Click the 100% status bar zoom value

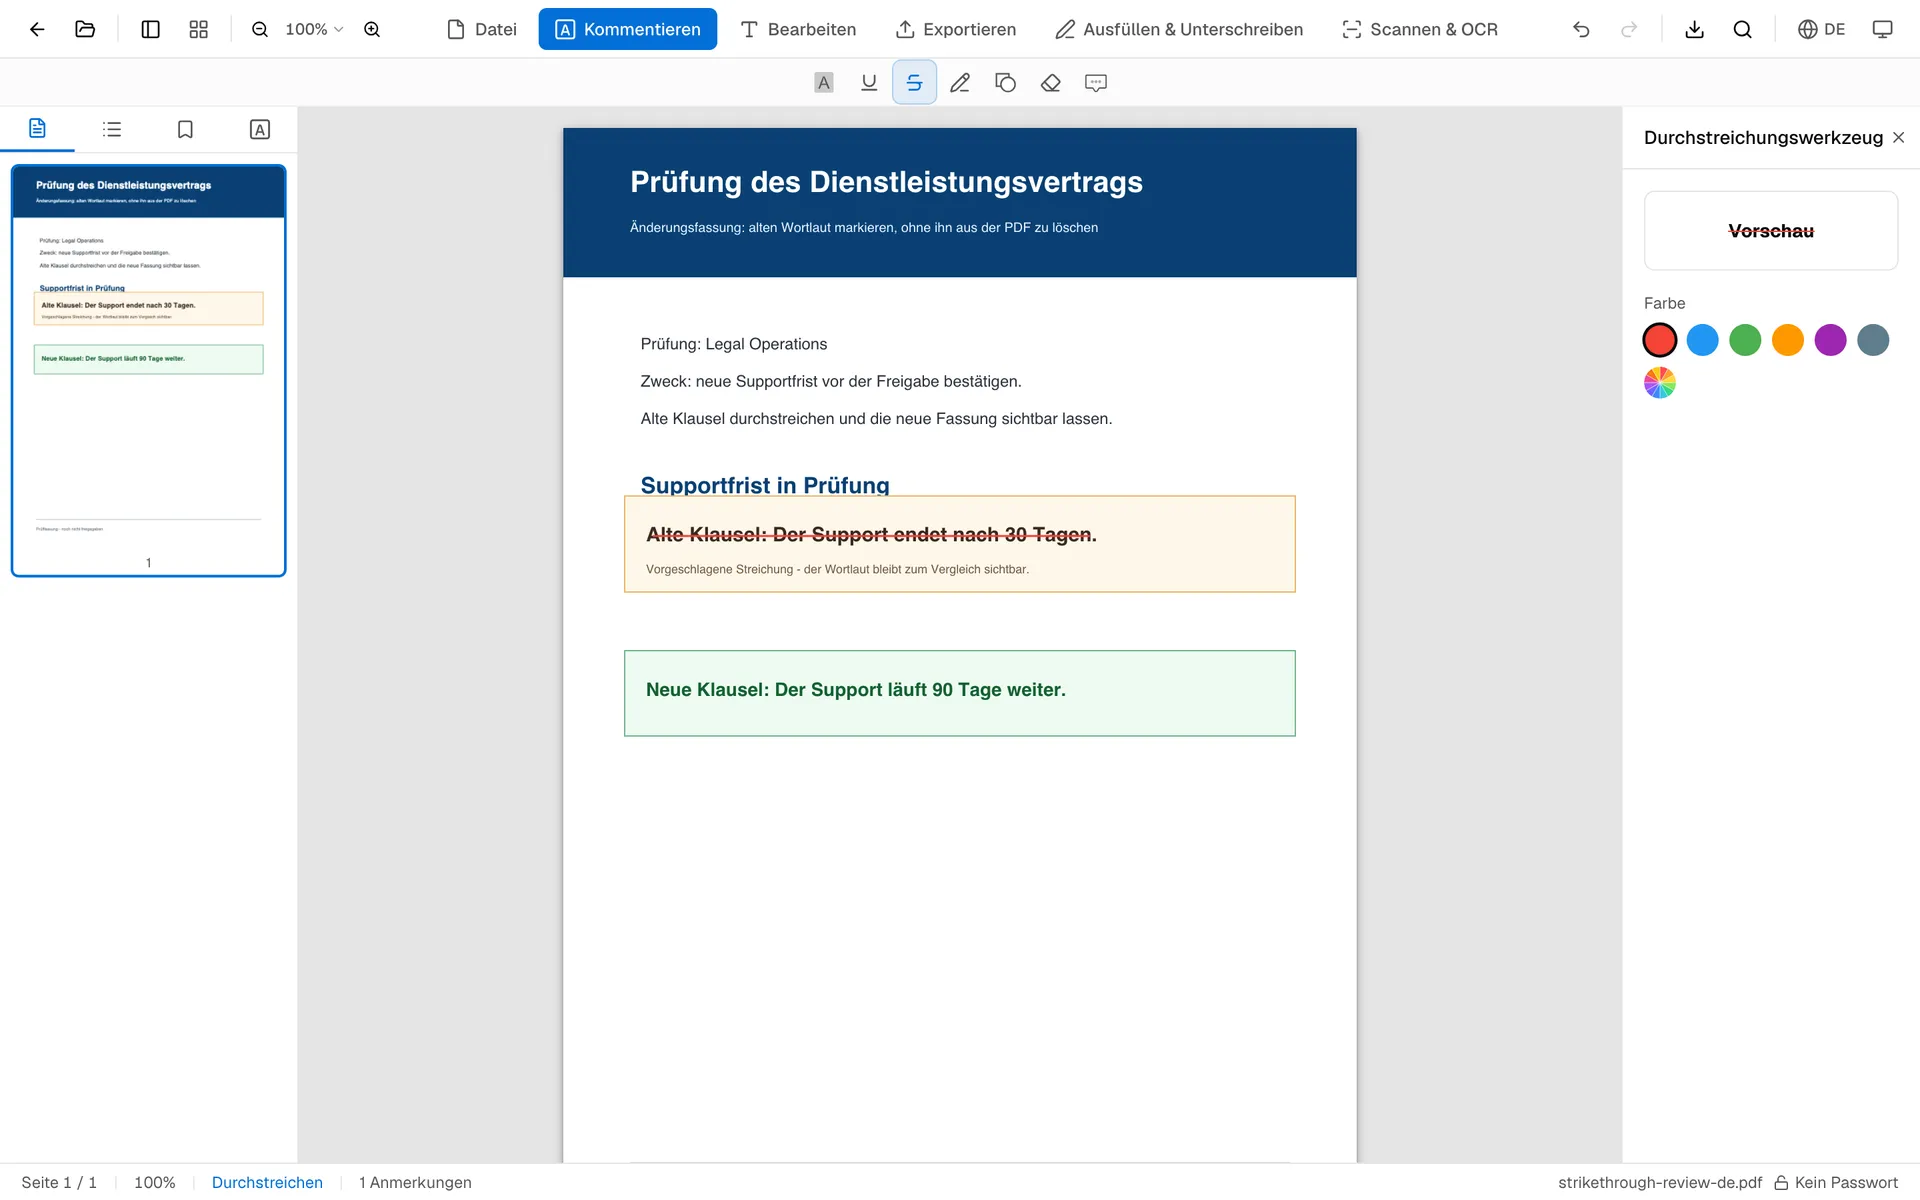tap(155, 1182)
